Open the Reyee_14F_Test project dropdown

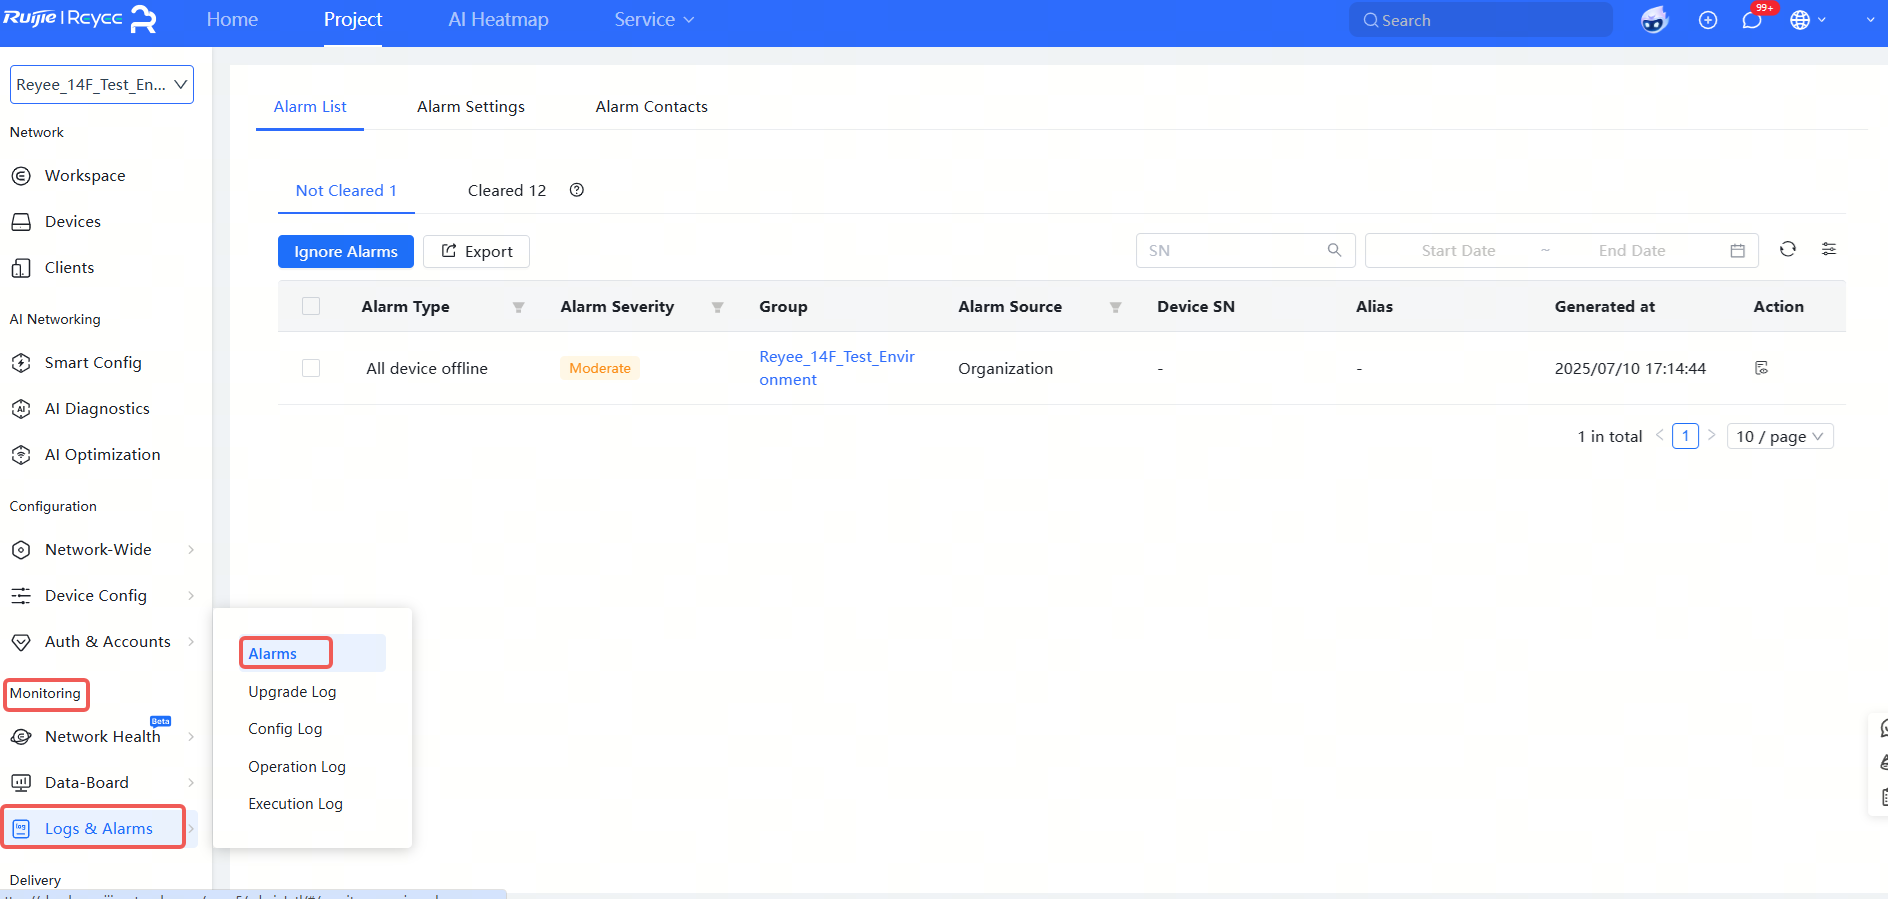click(101, 85)
